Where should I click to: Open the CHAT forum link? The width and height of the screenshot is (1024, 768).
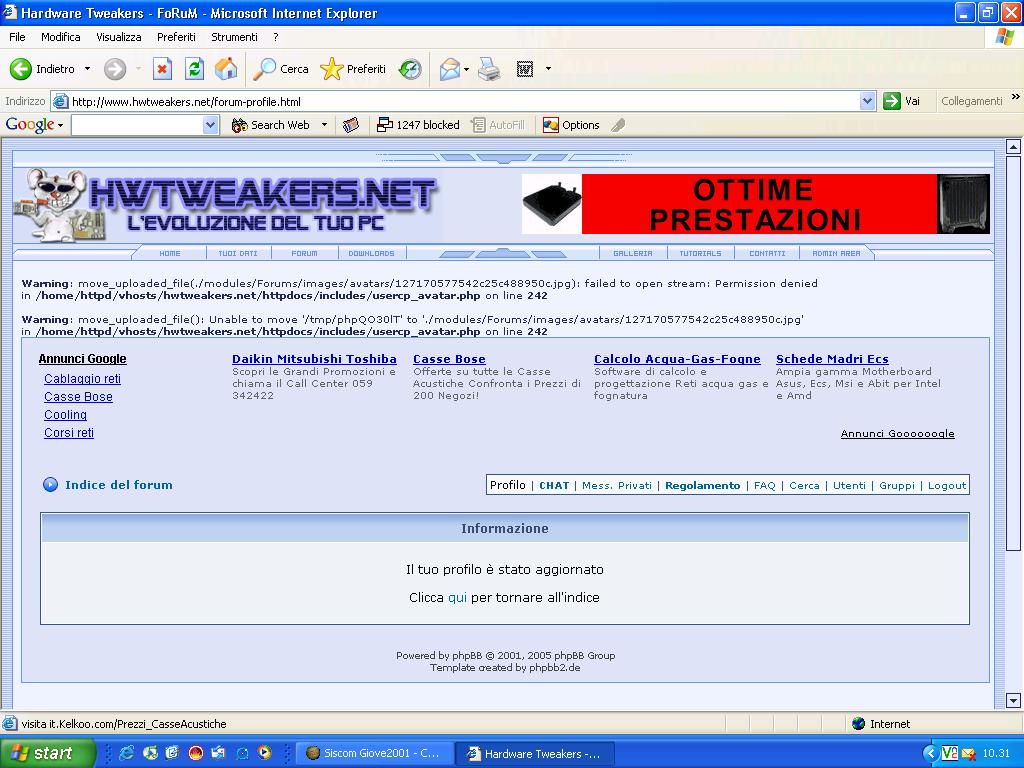[x=554, y=485]
